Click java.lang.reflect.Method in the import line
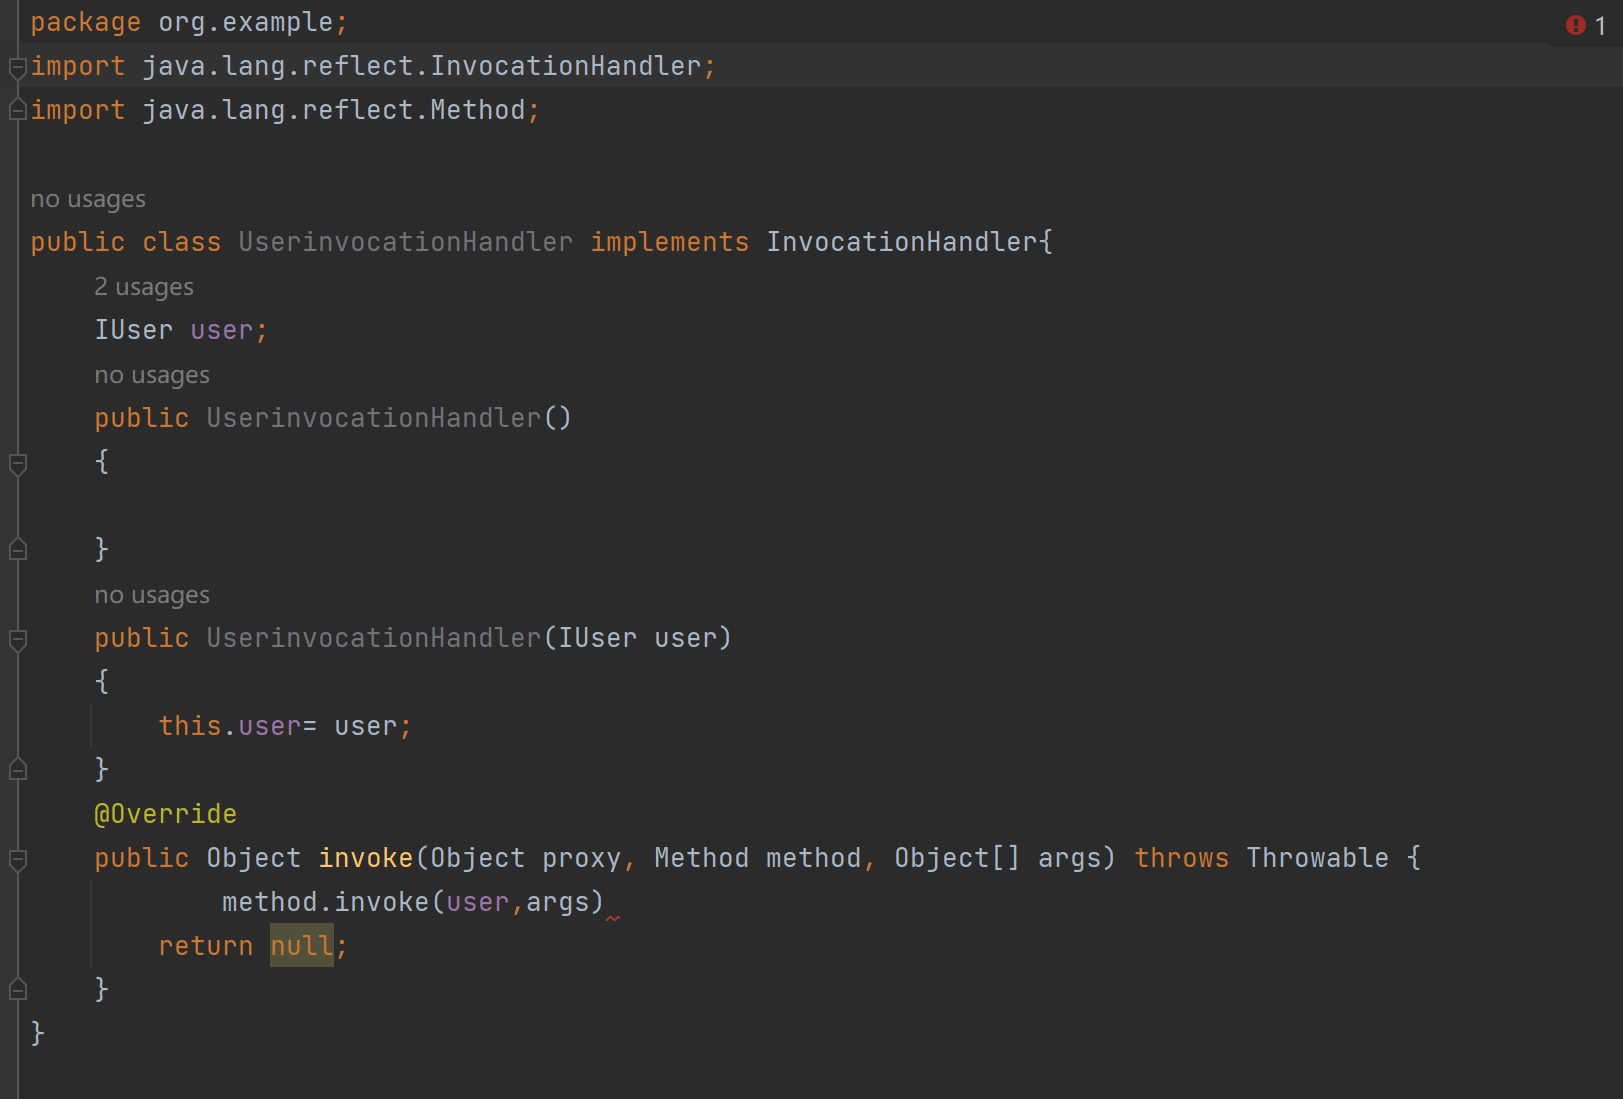The width and height of the screenshot is (1623, 1099). pyautogui.click(x=333, y=110)
